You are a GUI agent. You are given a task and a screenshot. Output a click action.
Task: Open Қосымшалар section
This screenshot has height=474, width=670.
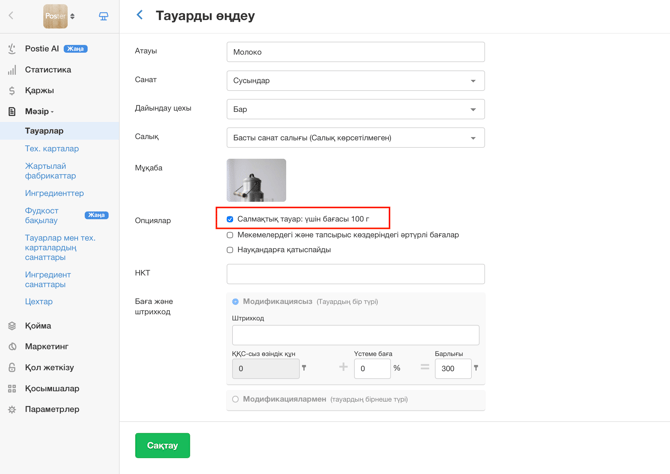point(52,389)
